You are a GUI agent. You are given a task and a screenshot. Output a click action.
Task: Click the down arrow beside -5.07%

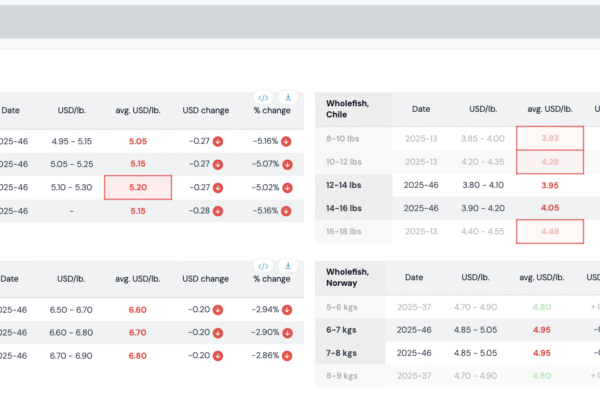click(287, 165)
